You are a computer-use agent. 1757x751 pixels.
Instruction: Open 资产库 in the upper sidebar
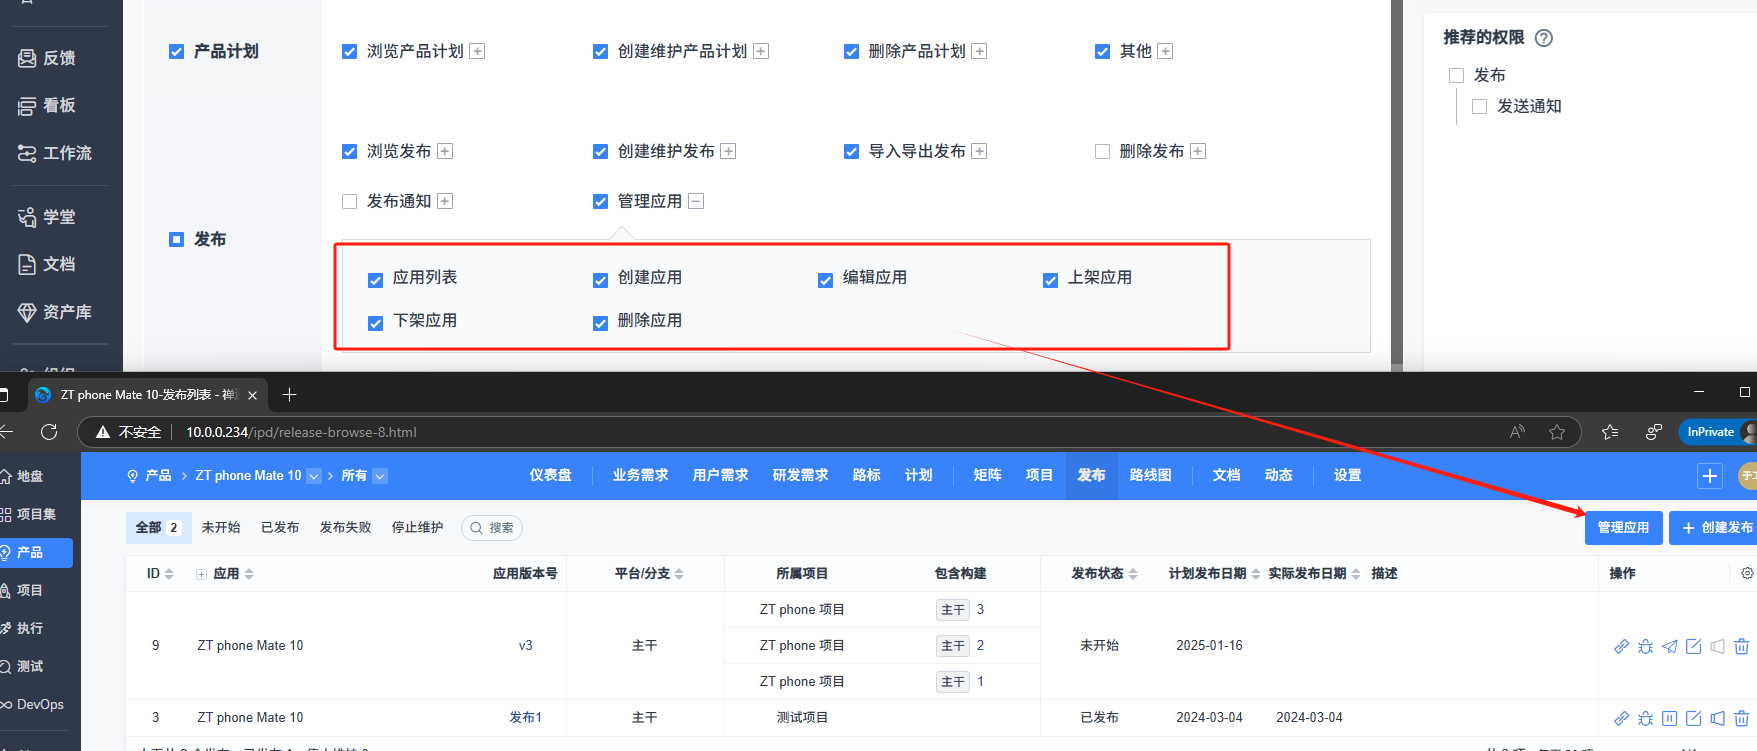55,312
